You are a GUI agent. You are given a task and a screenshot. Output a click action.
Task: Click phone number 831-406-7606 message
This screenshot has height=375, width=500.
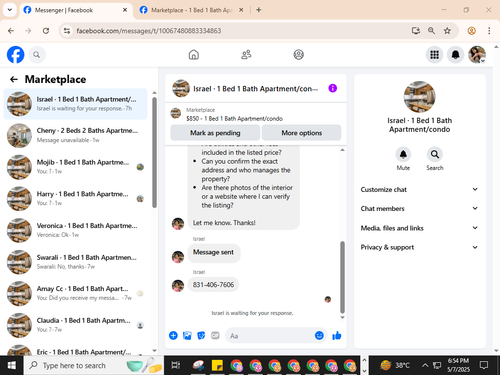tap(213, 285)
